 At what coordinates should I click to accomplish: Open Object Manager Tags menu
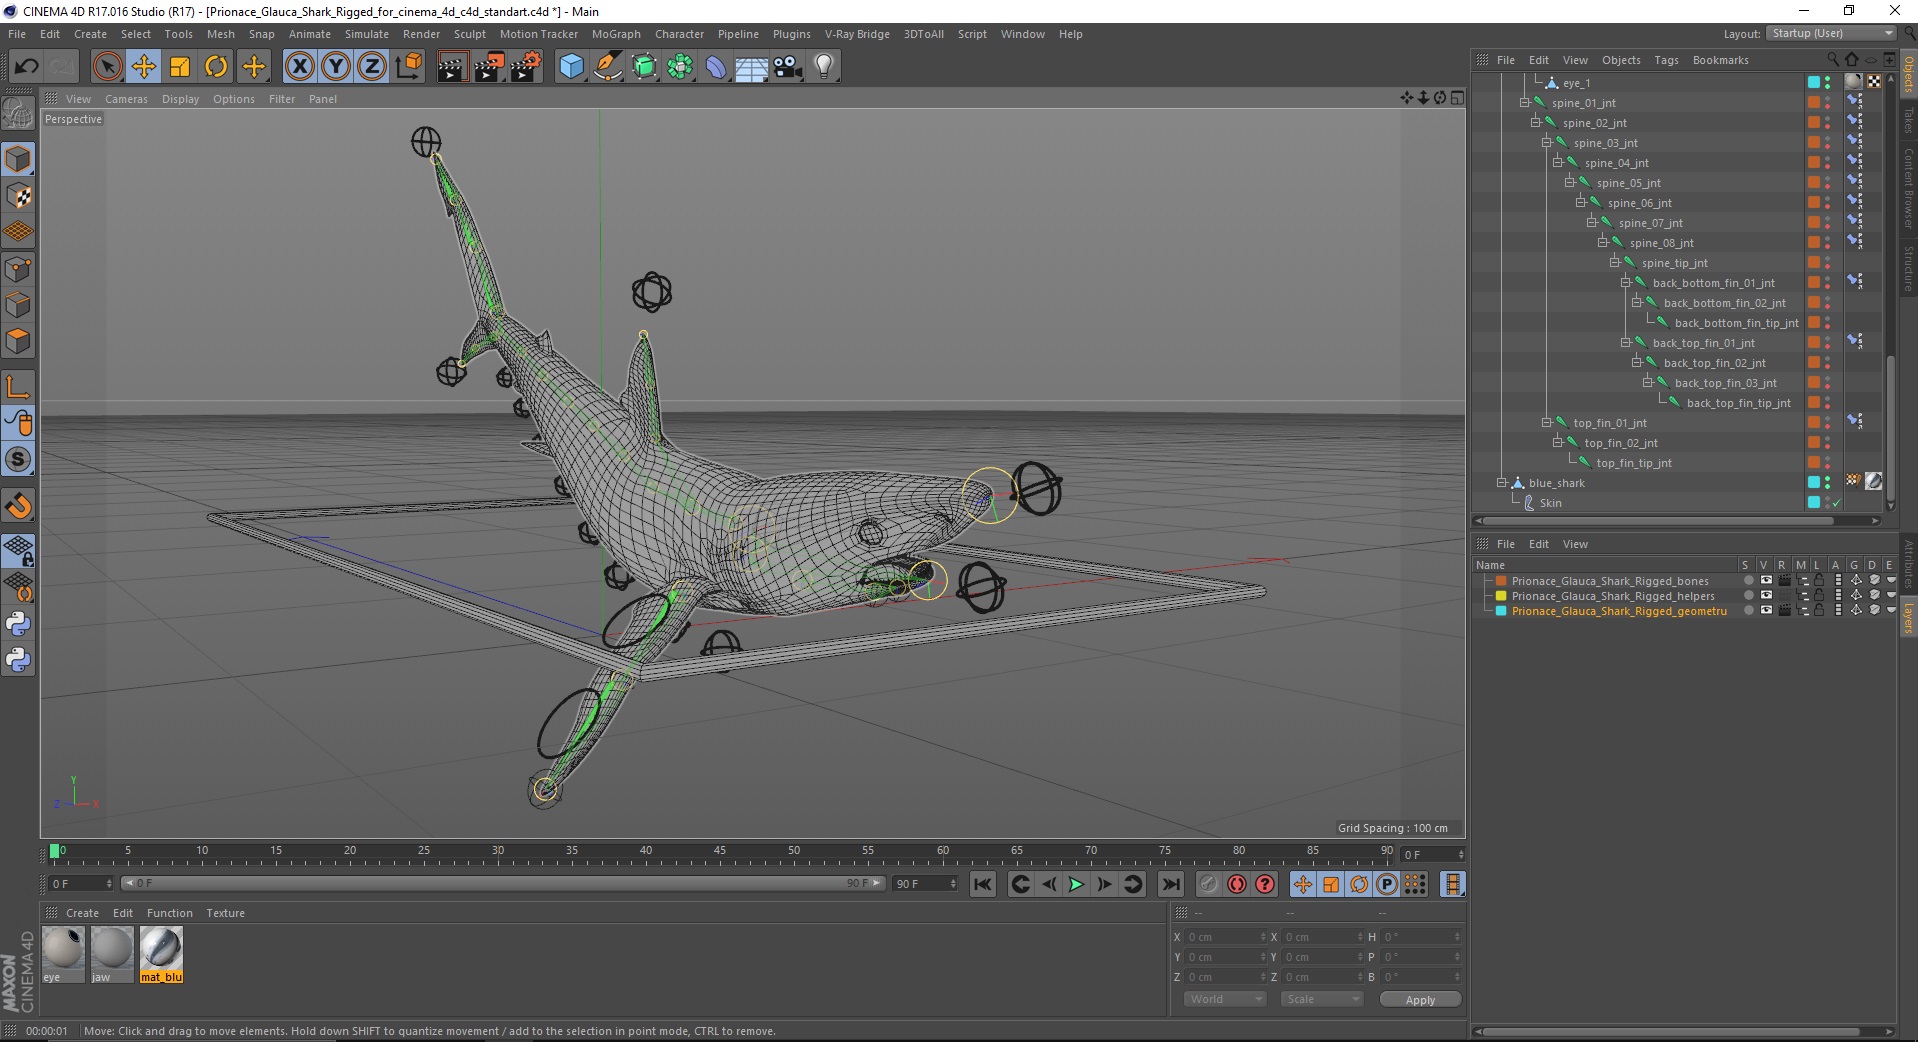pyautogui.click(x=1666, y=60)
